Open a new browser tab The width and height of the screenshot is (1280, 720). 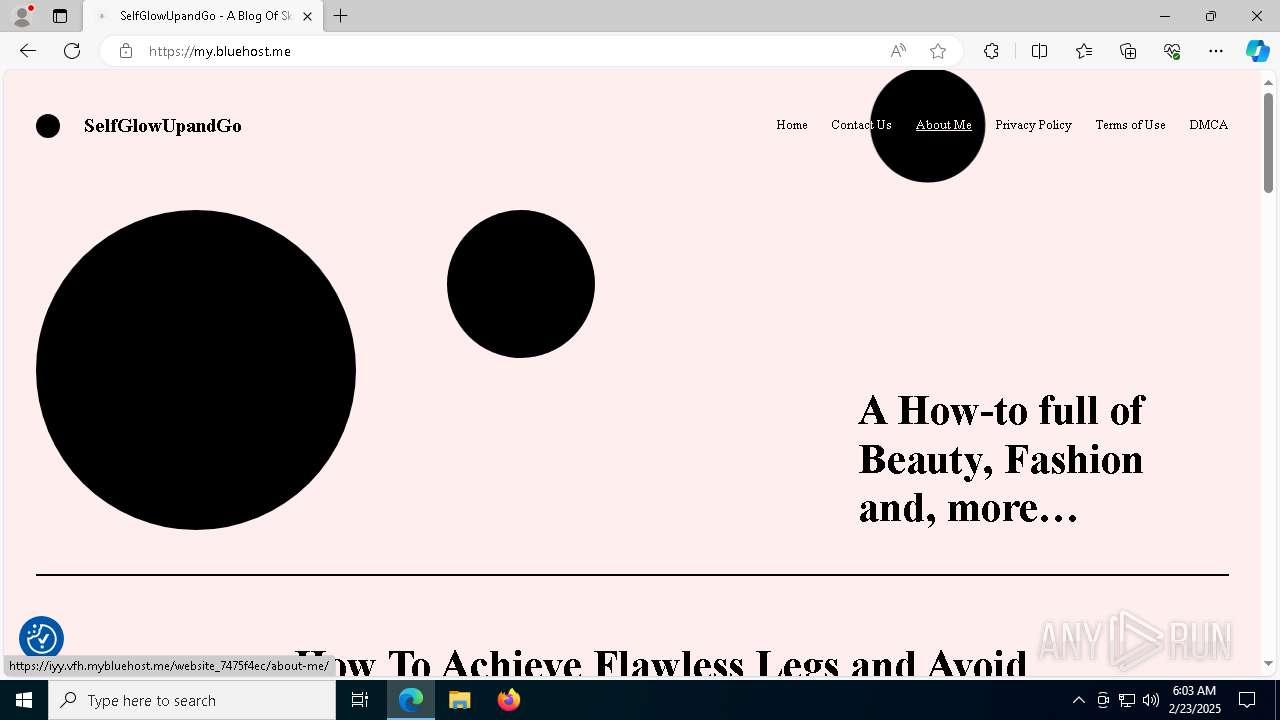[341, 16]
